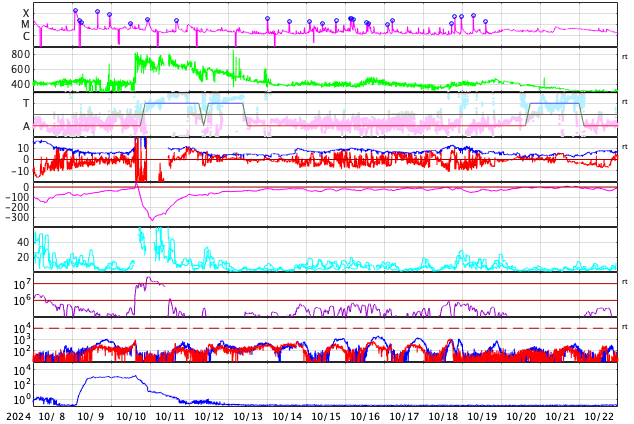Open the rt link beside the dashed red line
This screenshot has width=634, height=424.
coord(624,327)
